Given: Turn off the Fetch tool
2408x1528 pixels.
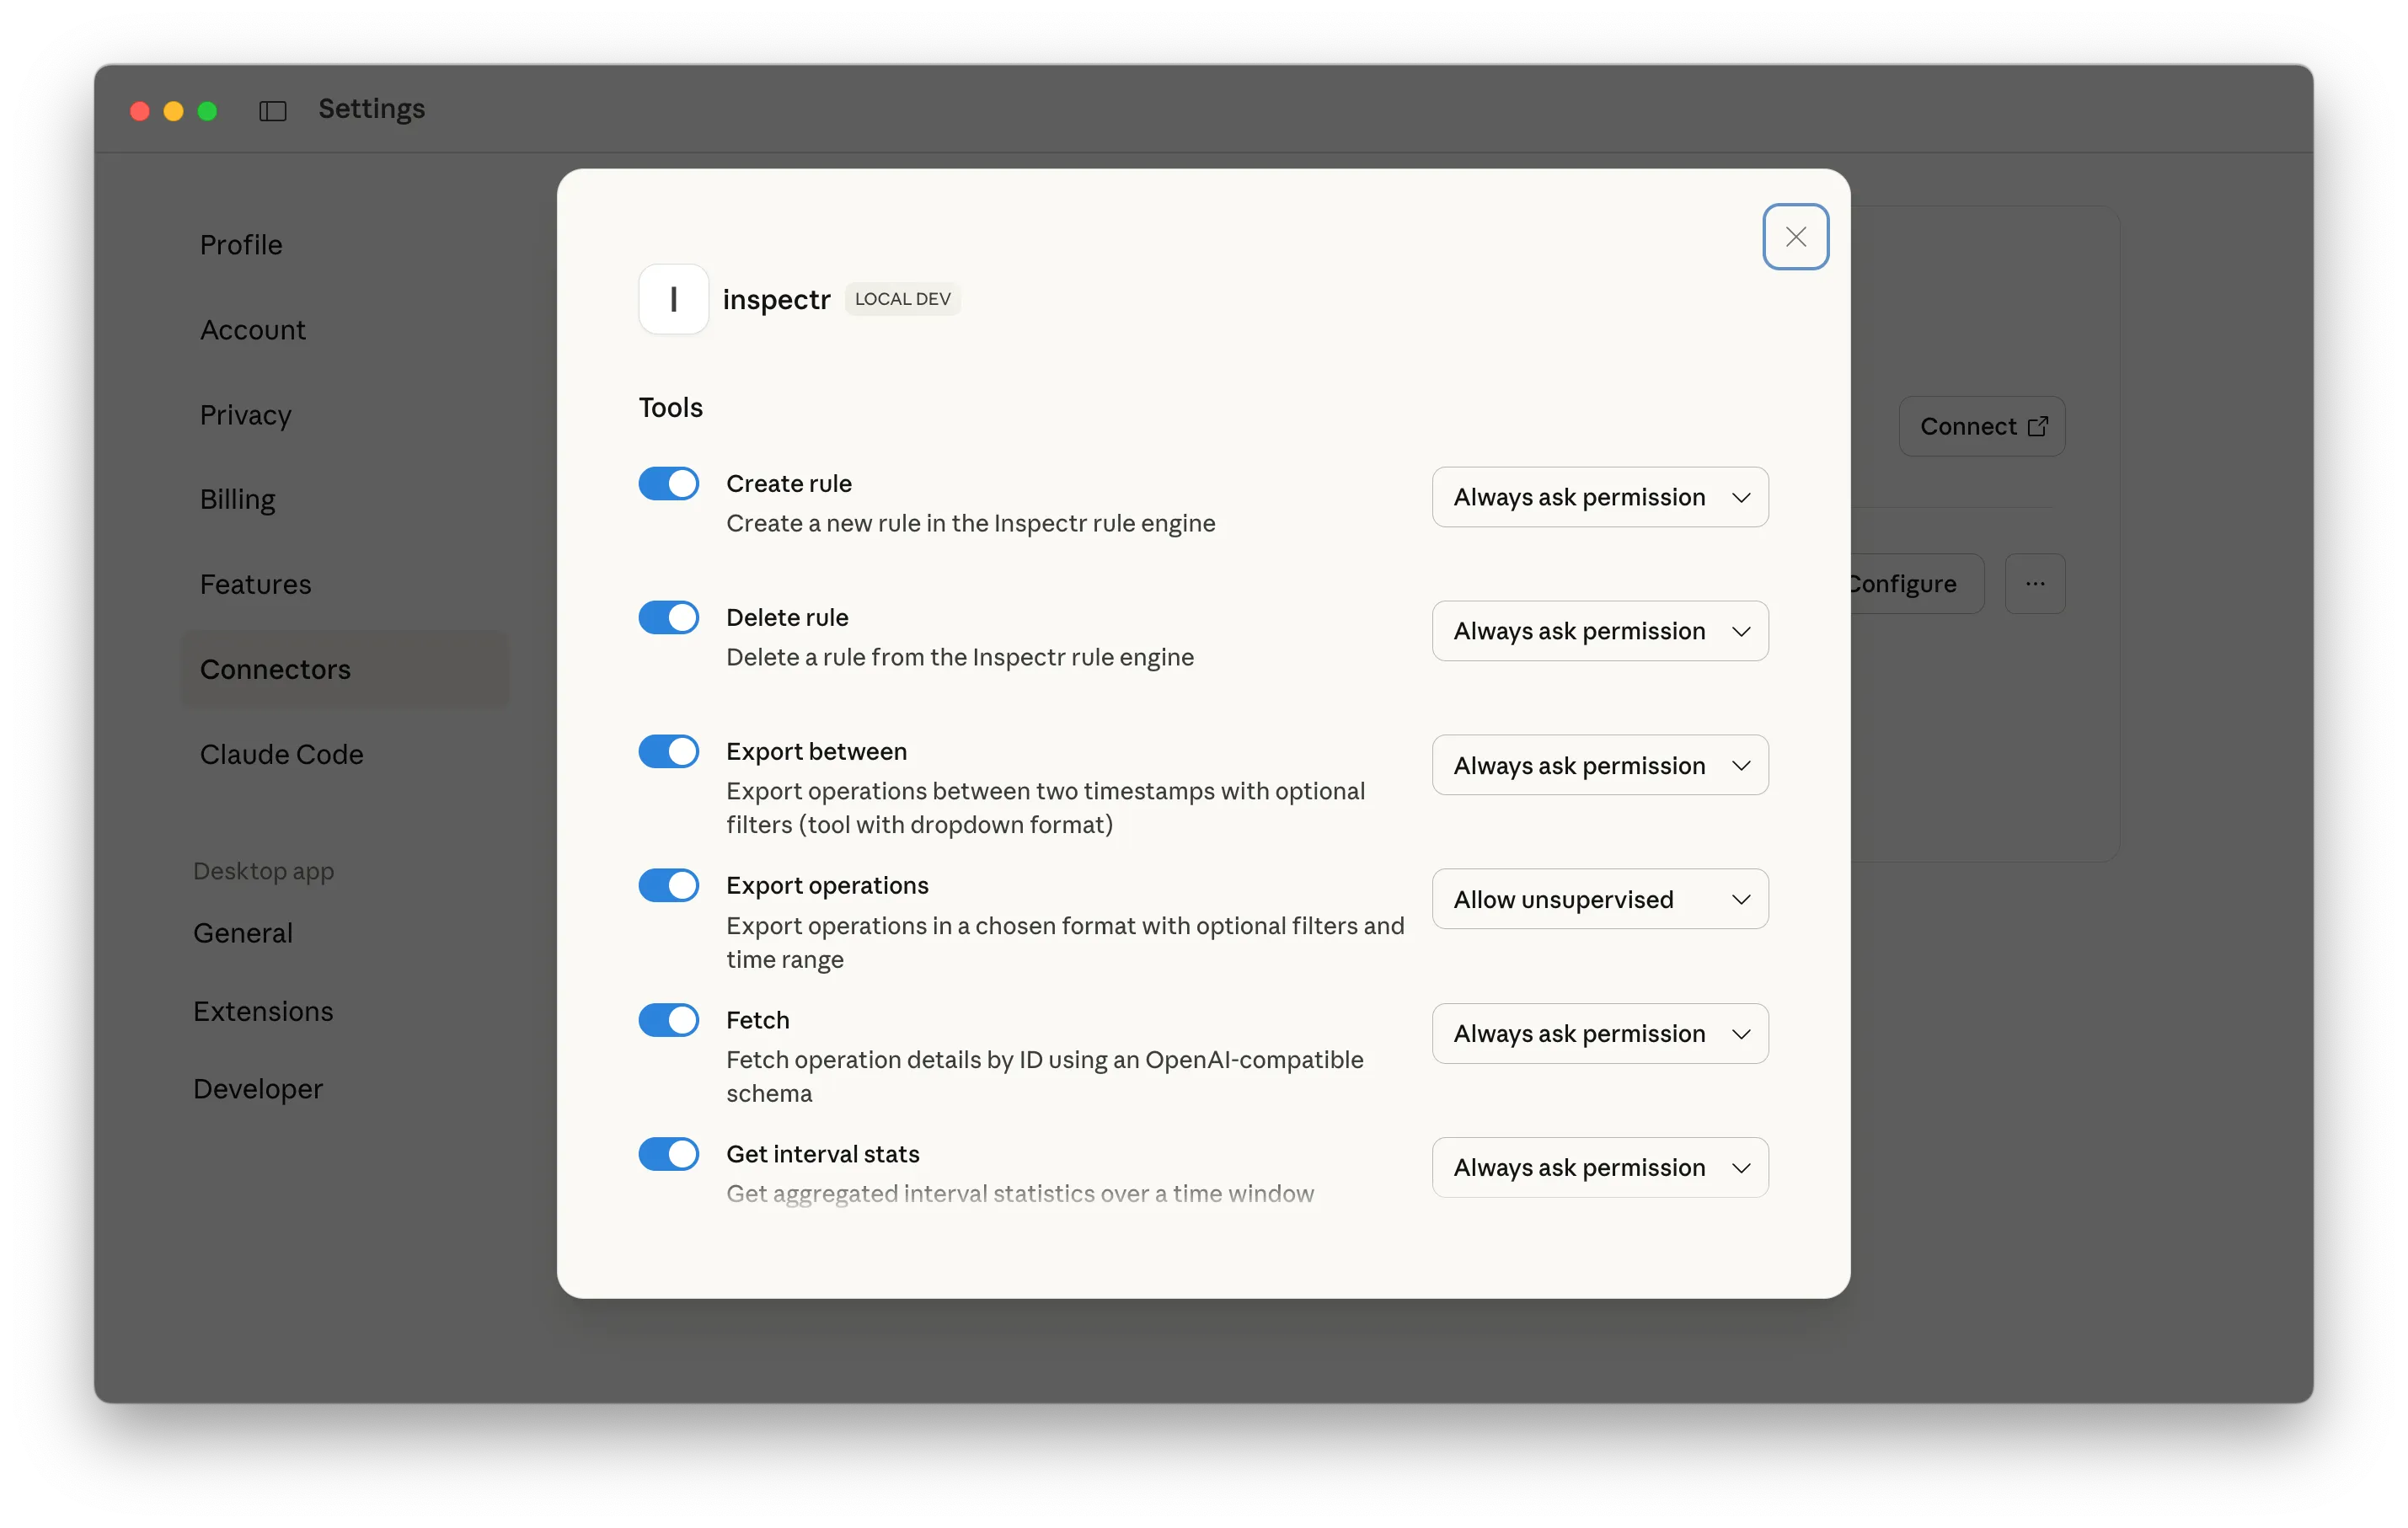Looking at the screenshot, I should click(668, 1020).
